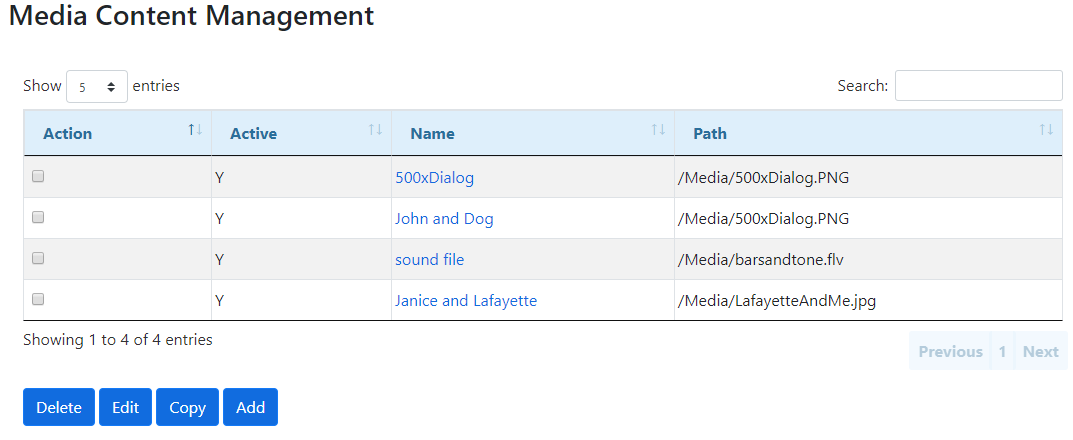Click the Name column sort arrows icon
1073x440 pixels.
tap(658, 131)
